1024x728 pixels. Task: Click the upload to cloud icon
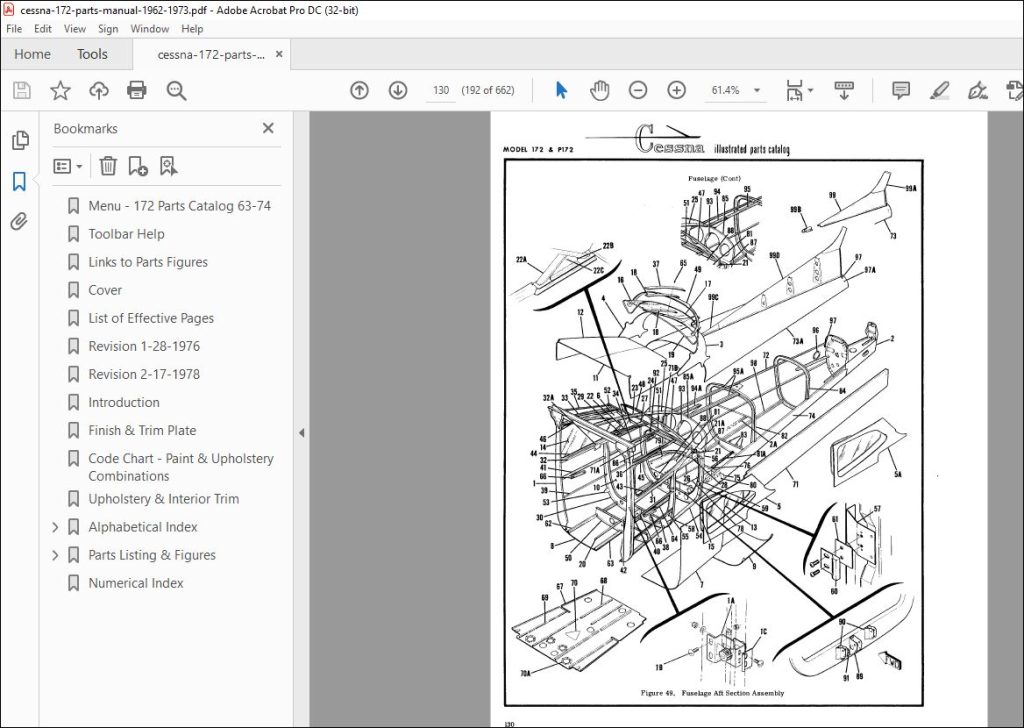click(99, 90)
